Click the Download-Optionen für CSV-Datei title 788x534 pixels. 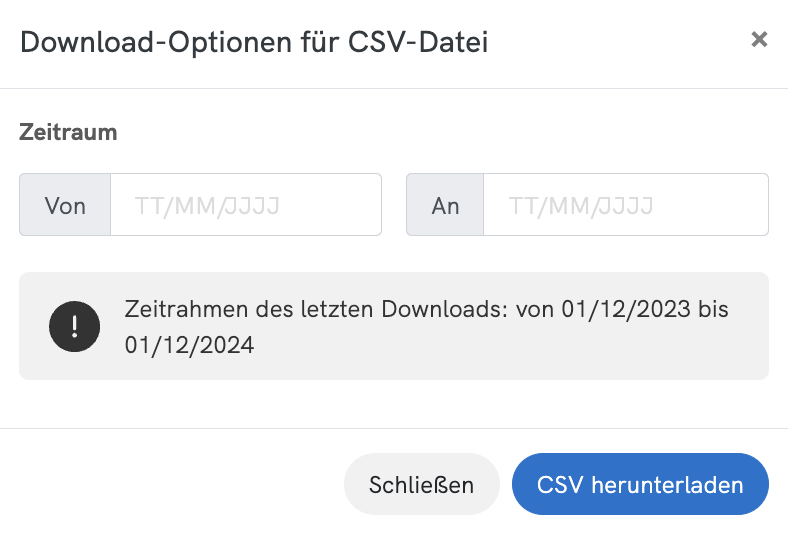(x=254, y=42)
